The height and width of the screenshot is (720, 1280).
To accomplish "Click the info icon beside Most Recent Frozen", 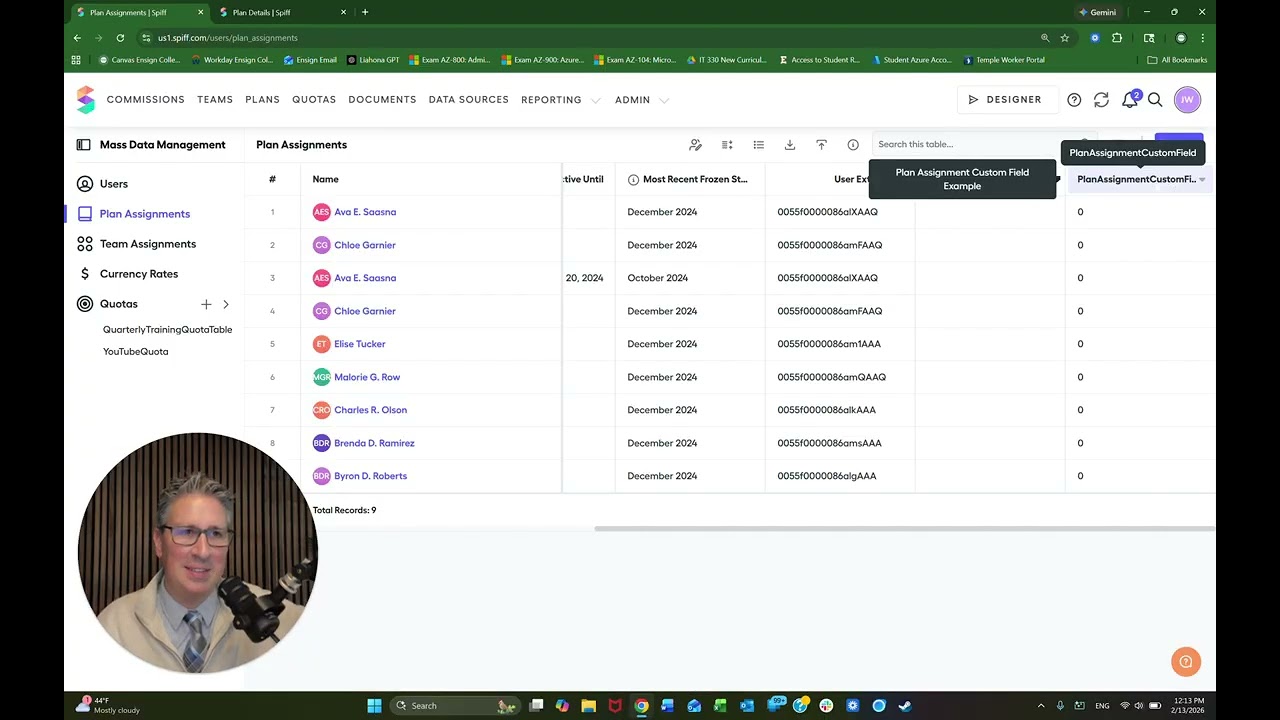I will coord(633,180).
